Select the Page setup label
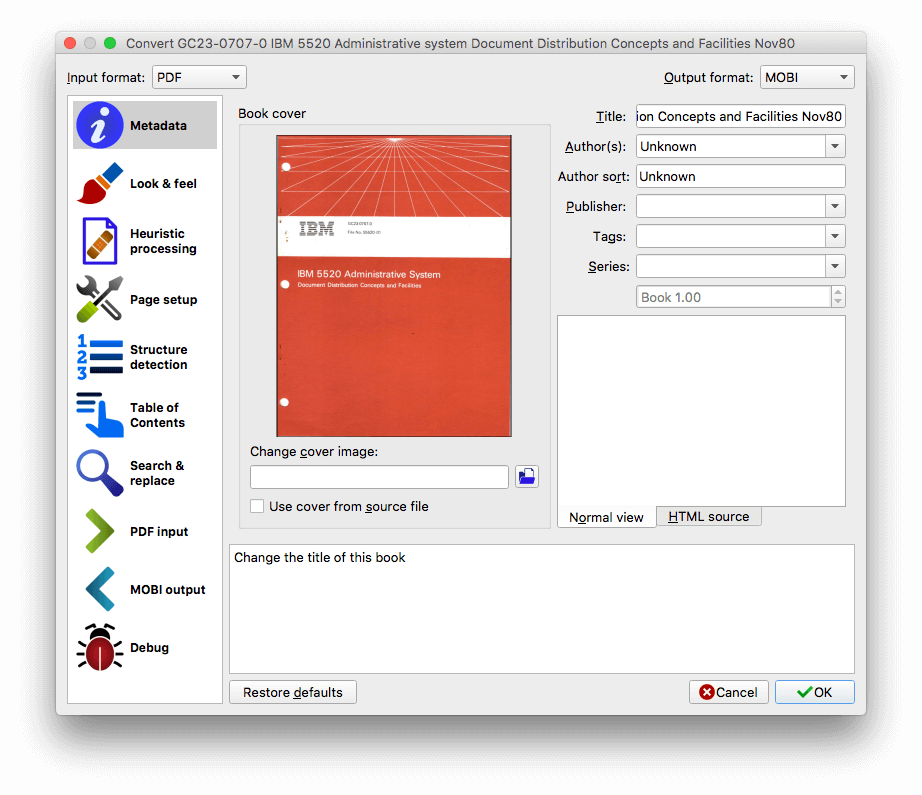The height and width of the screenshot is (795, 922). pos(163,299)
